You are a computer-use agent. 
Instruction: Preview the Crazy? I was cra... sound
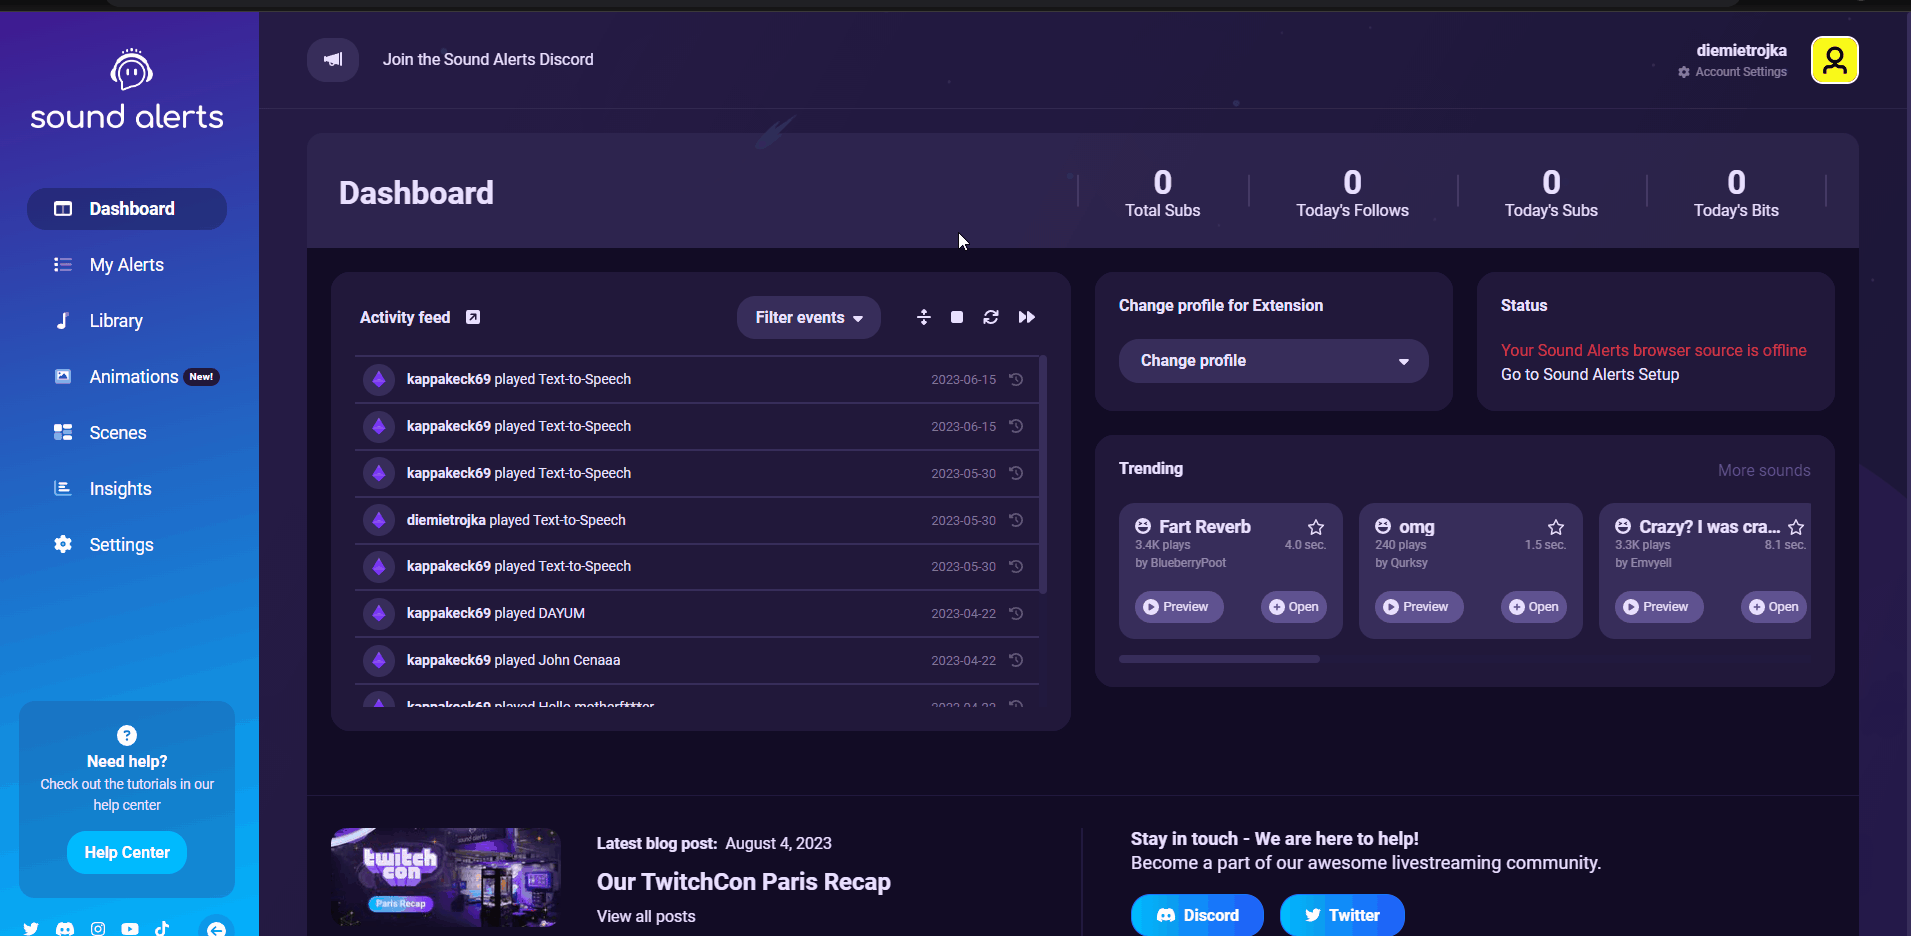1659,607
